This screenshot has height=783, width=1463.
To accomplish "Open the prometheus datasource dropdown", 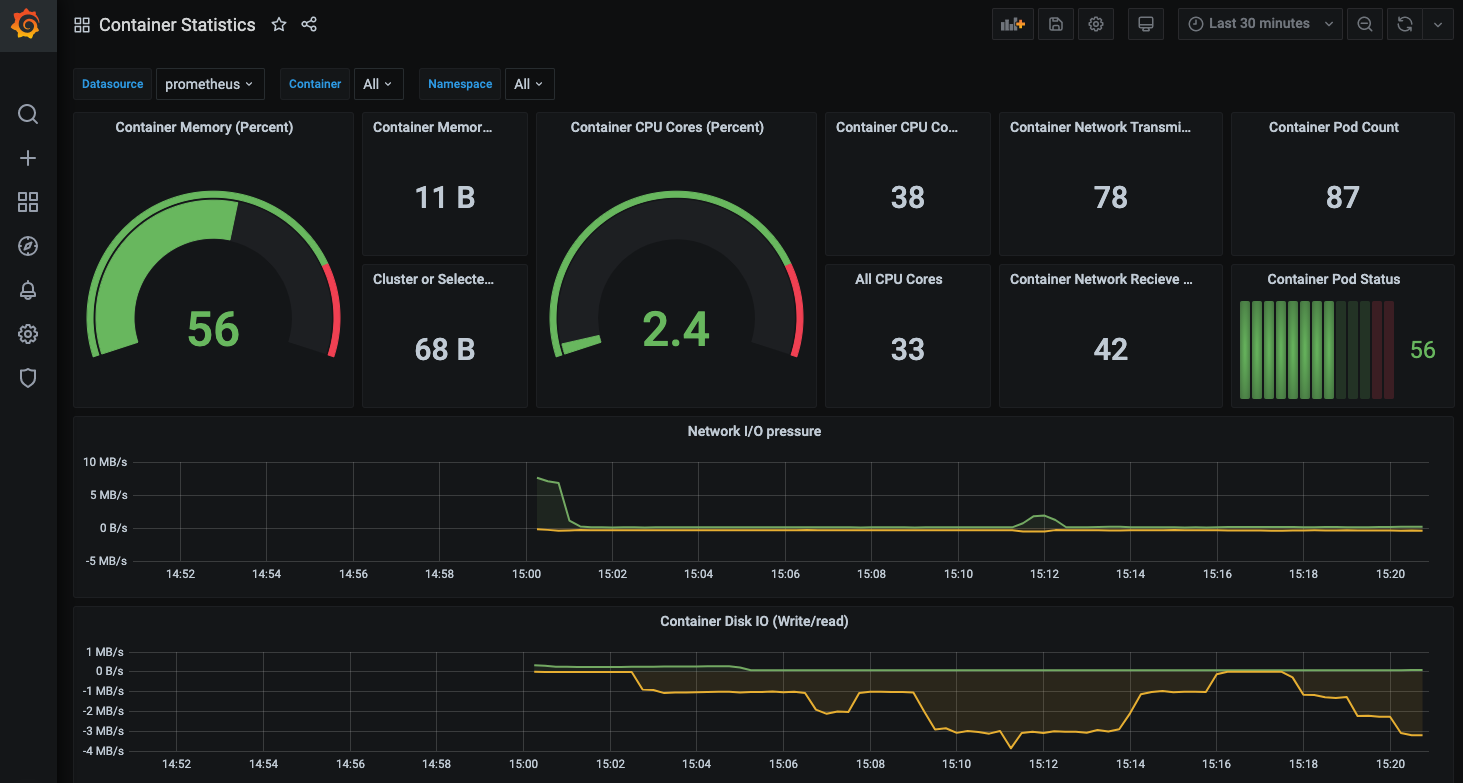I will (x=210, y=84).
